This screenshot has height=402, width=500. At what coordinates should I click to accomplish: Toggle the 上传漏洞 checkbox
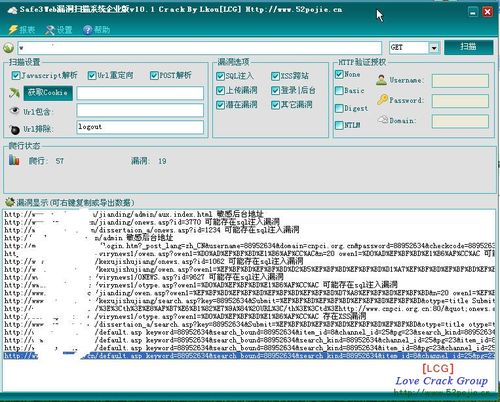tap(220, 90)
